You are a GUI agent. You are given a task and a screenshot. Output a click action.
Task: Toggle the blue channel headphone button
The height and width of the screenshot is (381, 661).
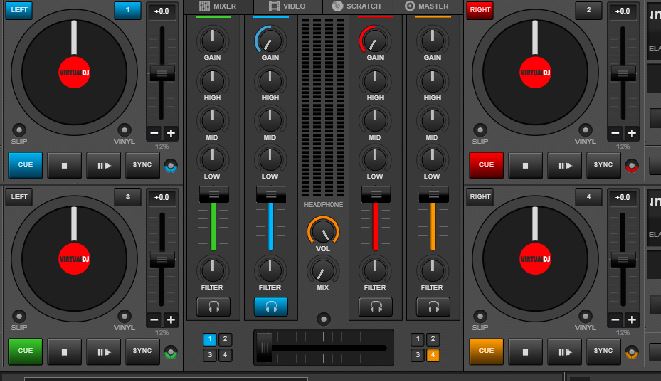click(x=271, y=306)
